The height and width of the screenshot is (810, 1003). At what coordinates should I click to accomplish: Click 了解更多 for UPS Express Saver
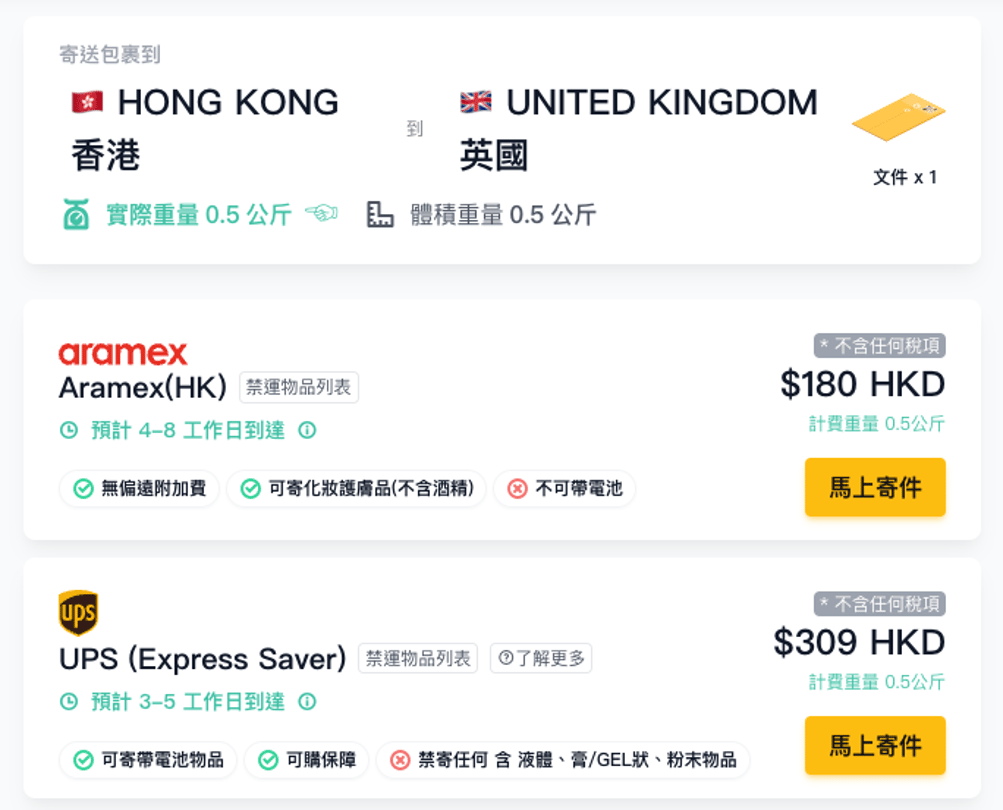pos(541,659)
